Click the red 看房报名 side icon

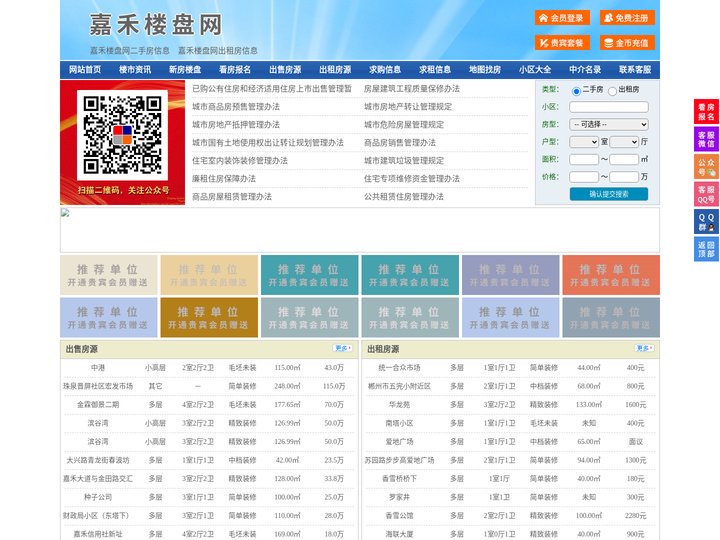point(706,112)
